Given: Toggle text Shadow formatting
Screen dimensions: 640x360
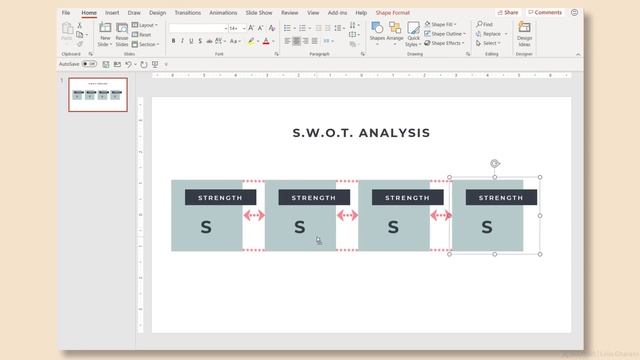Looking at the screenshot, I should click(x=200, y=41).
